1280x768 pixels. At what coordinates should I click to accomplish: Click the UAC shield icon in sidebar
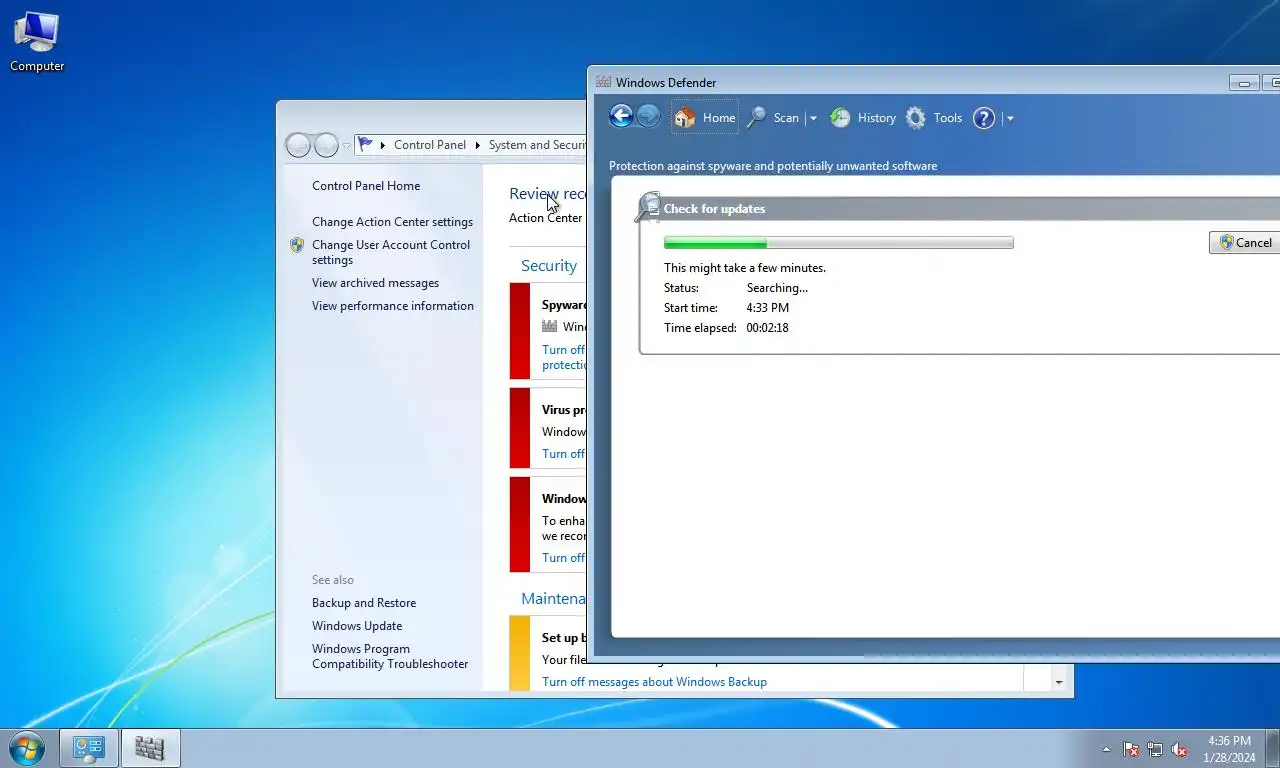tap(297, 245)
